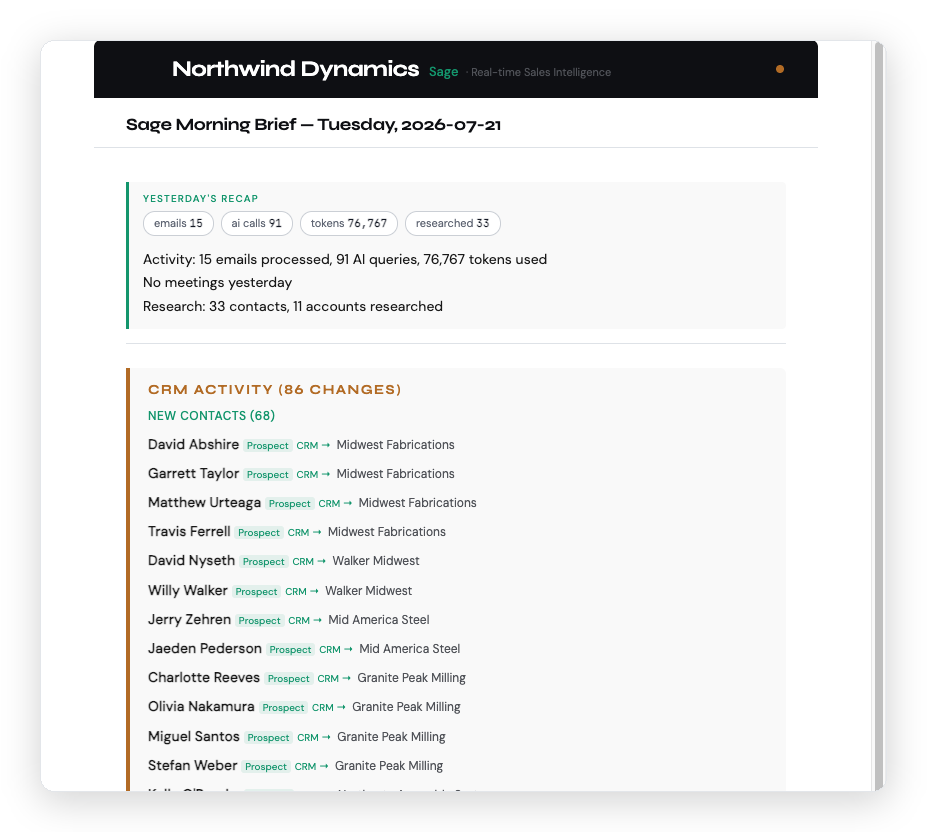Click the YESTERDAY'S RECAP heading

(200, 199)
